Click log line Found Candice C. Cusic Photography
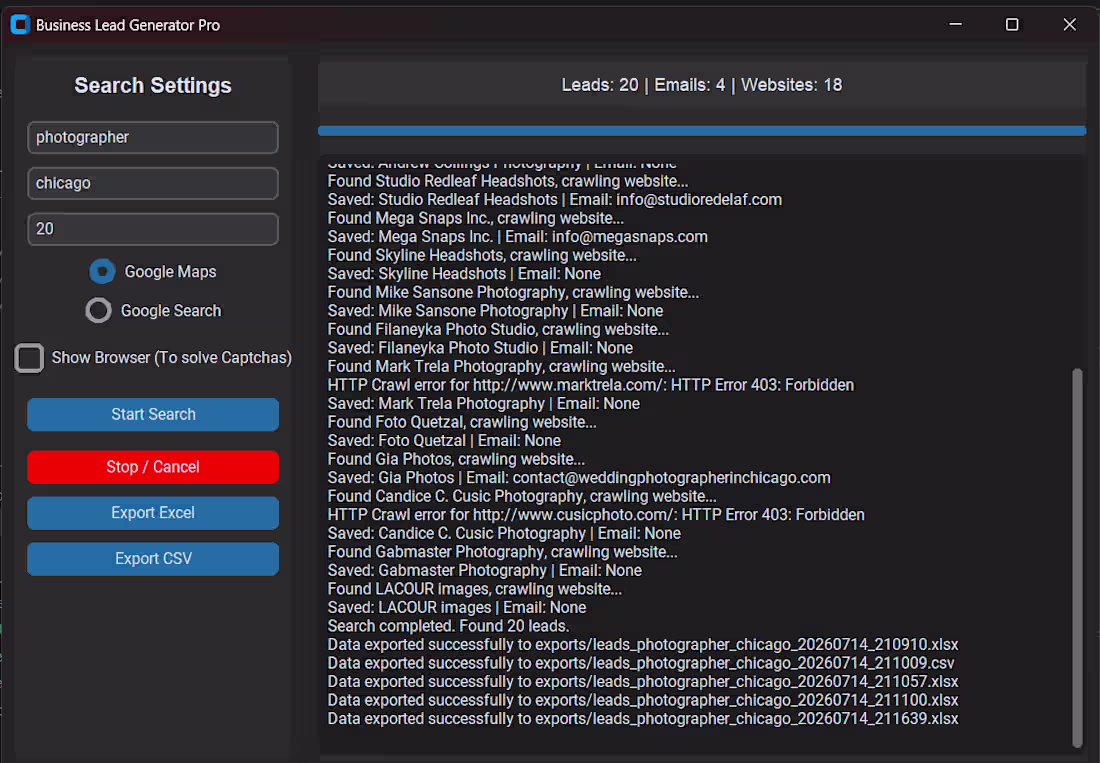Screen dimensions: 1100x763 point(522,497)
